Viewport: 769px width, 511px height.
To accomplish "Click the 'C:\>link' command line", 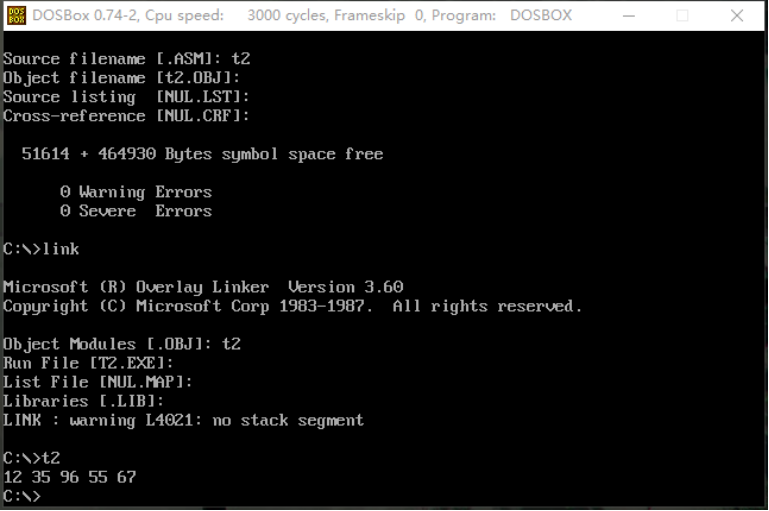I will 41,249.
